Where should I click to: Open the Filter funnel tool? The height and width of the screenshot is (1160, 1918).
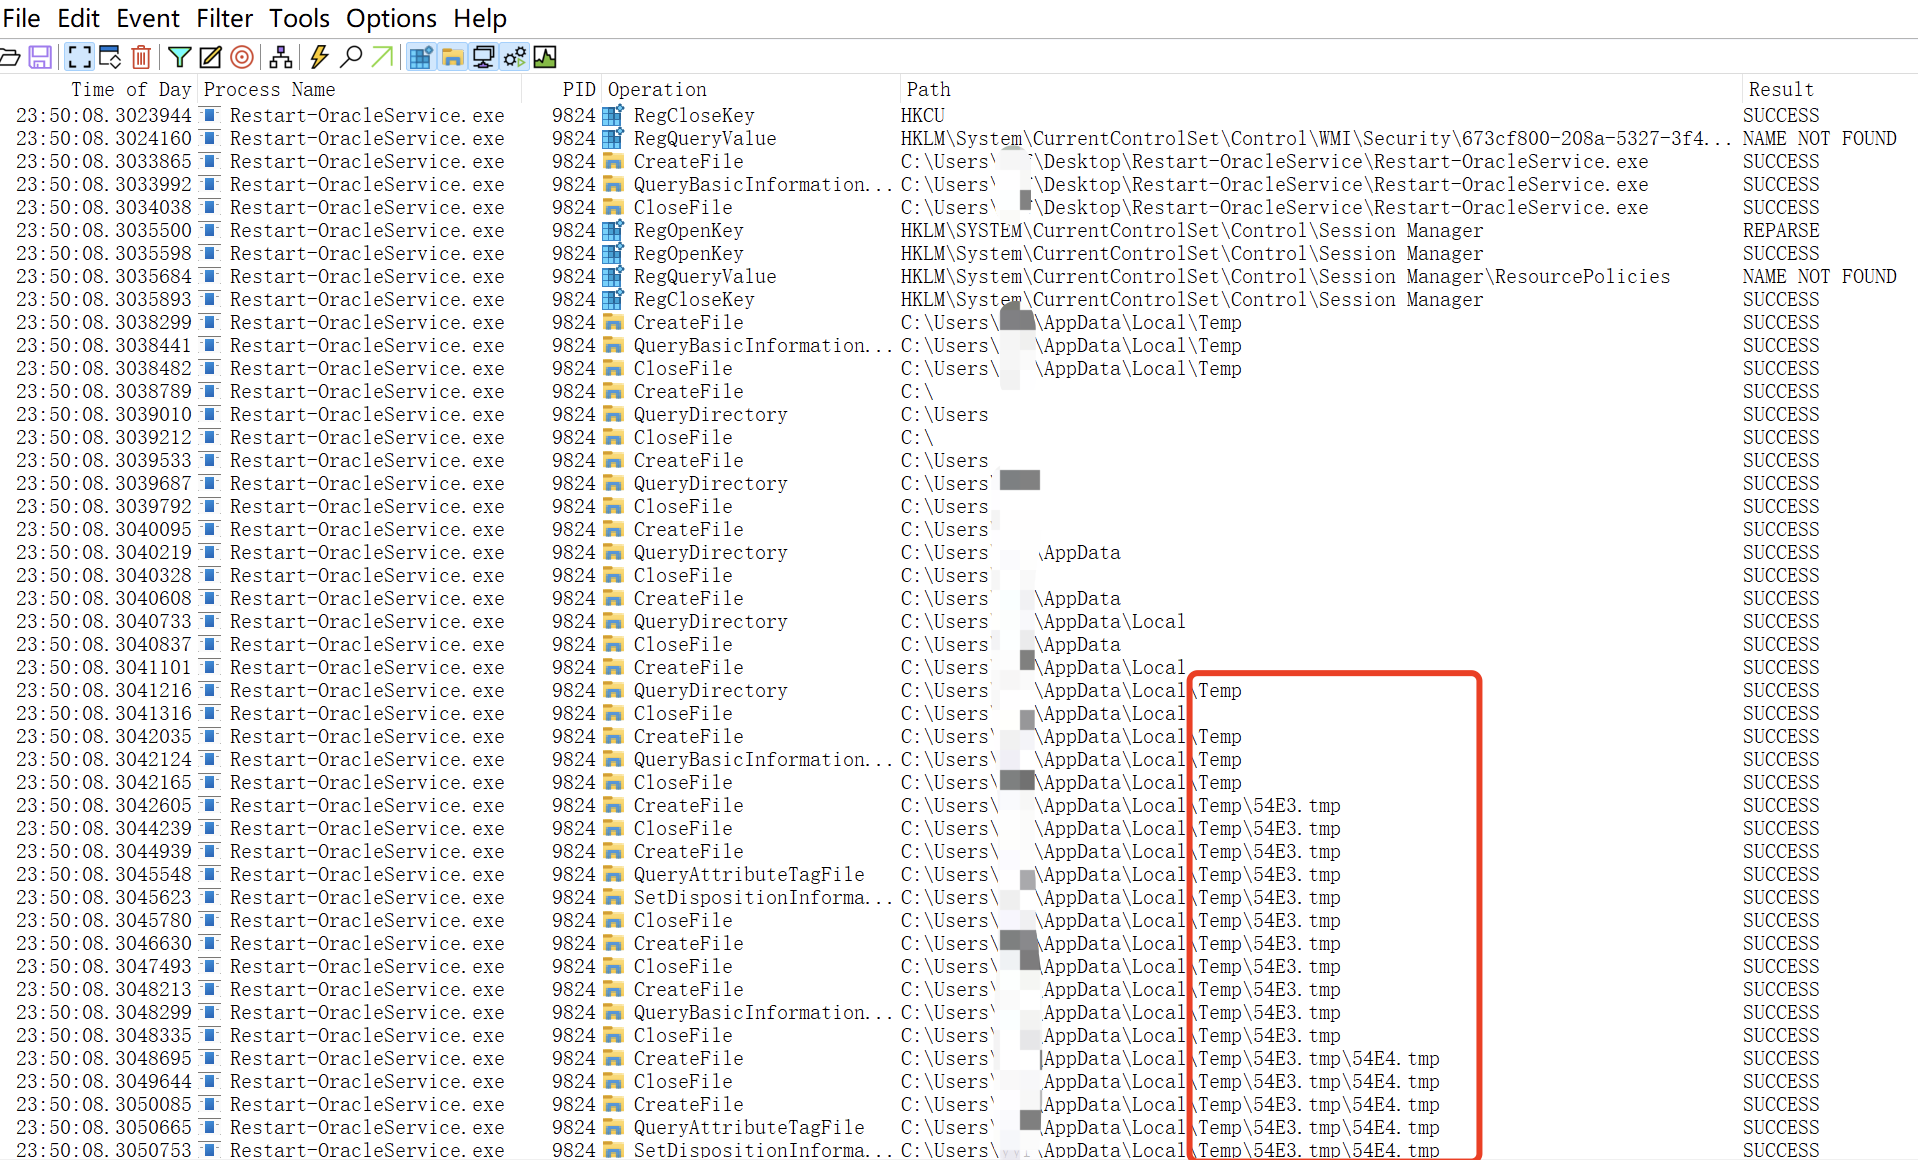[x=180, y=57]
